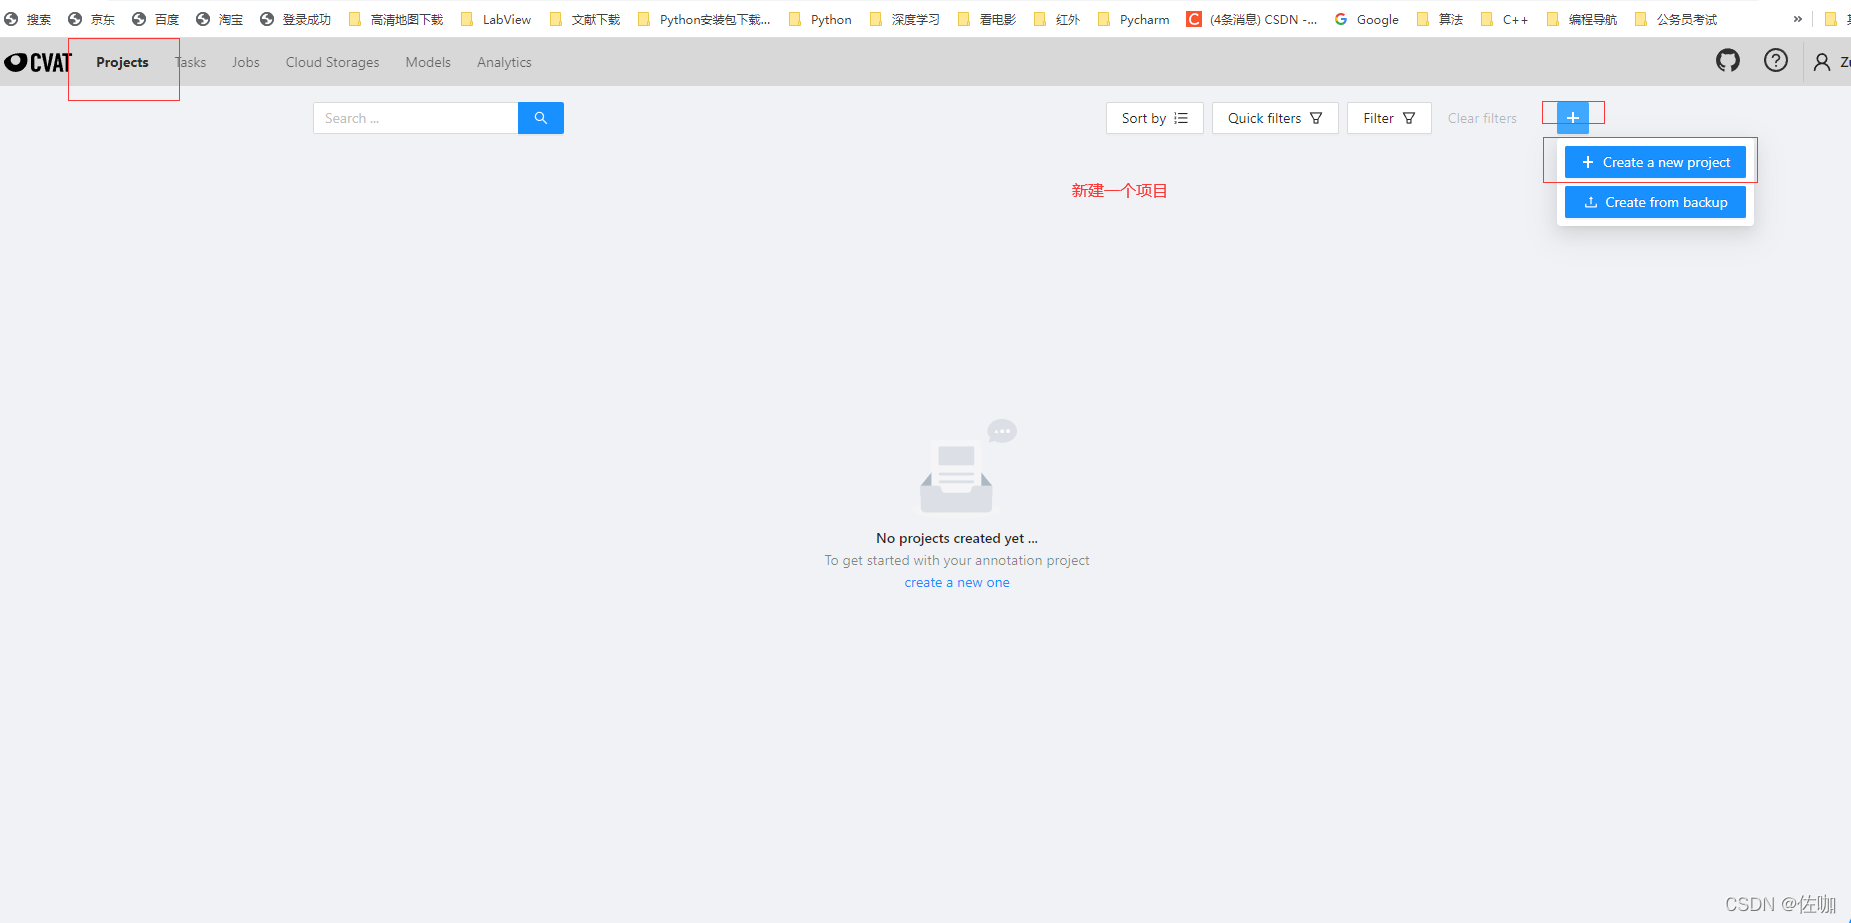1851x923 pixels.
Task: Switch to the Cloud Storages tab
Action: point(333,62)
